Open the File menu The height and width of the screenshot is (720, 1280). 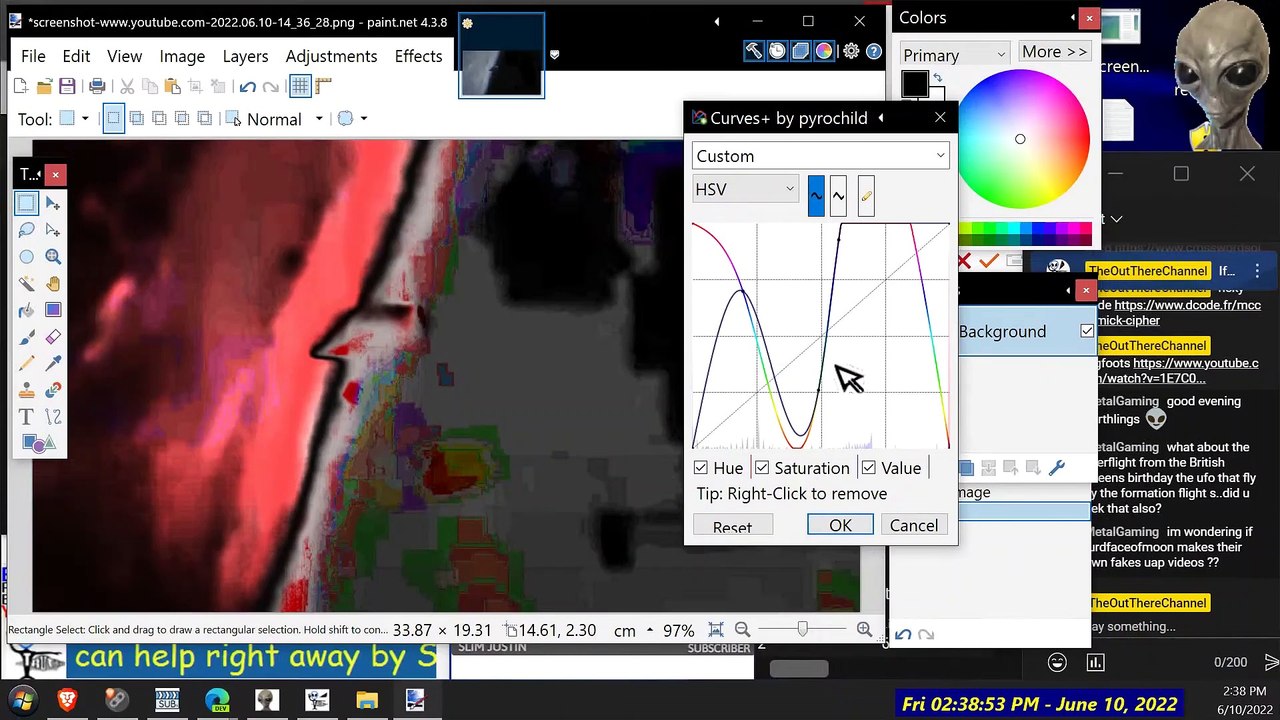coord(33,56)
